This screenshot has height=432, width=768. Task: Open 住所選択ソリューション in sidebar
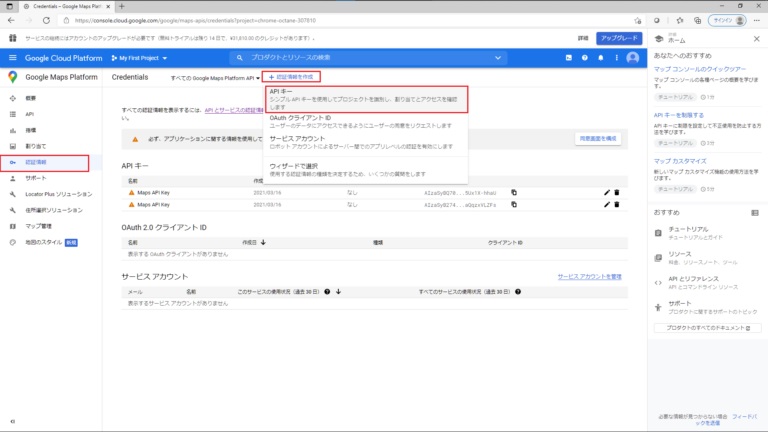(51, 210)
